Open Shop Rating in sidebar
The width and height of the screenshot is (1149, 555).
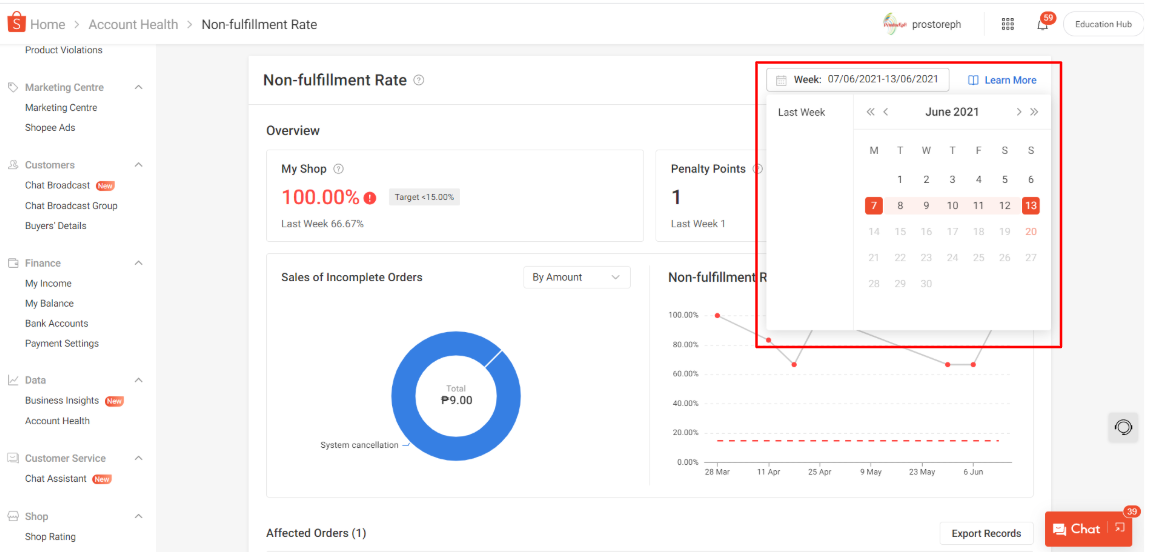[x=50, y=537]
